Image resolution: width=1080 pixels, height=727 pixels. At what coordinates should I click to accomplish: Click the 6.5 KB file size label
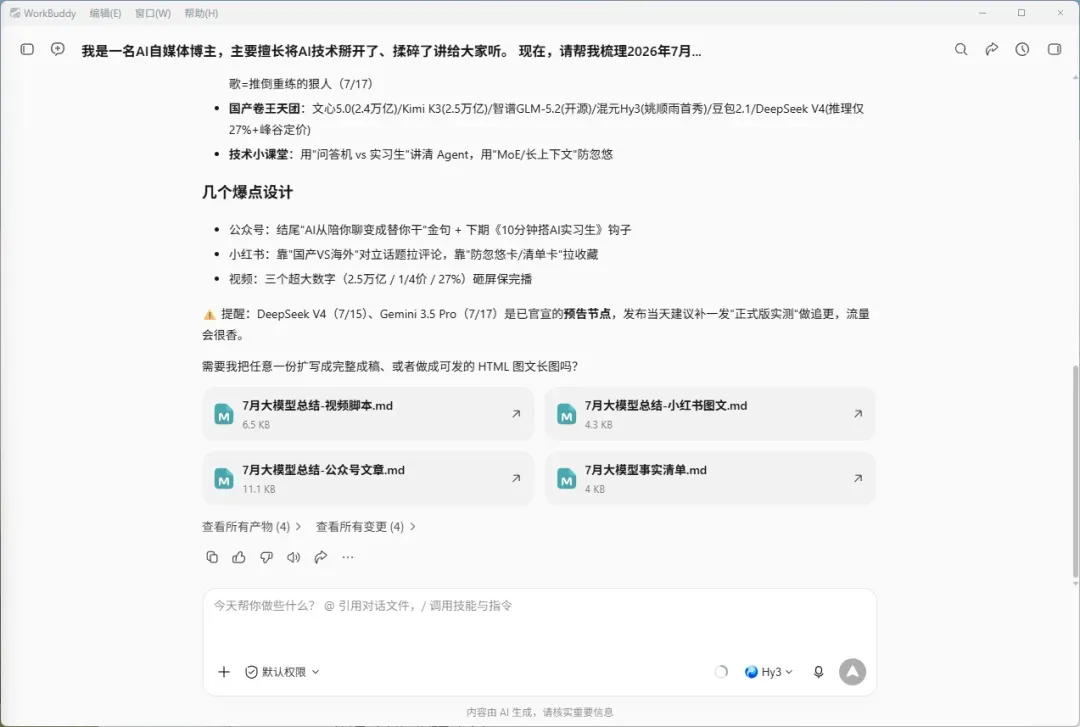coord(256,424)
